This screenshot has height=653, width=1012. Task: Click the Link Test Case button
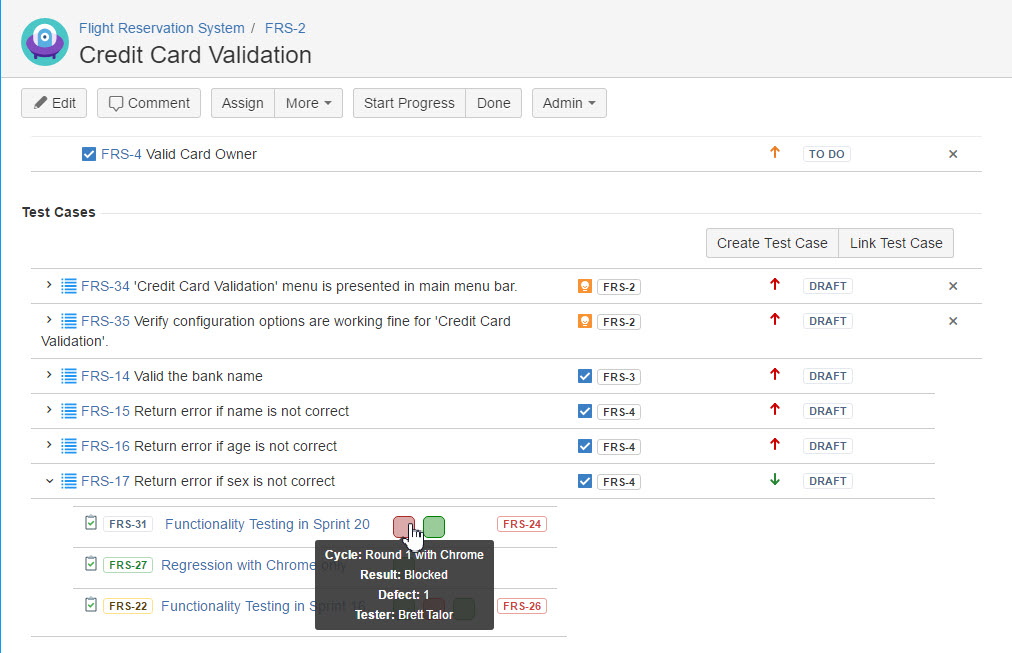(x=895, y=243)
